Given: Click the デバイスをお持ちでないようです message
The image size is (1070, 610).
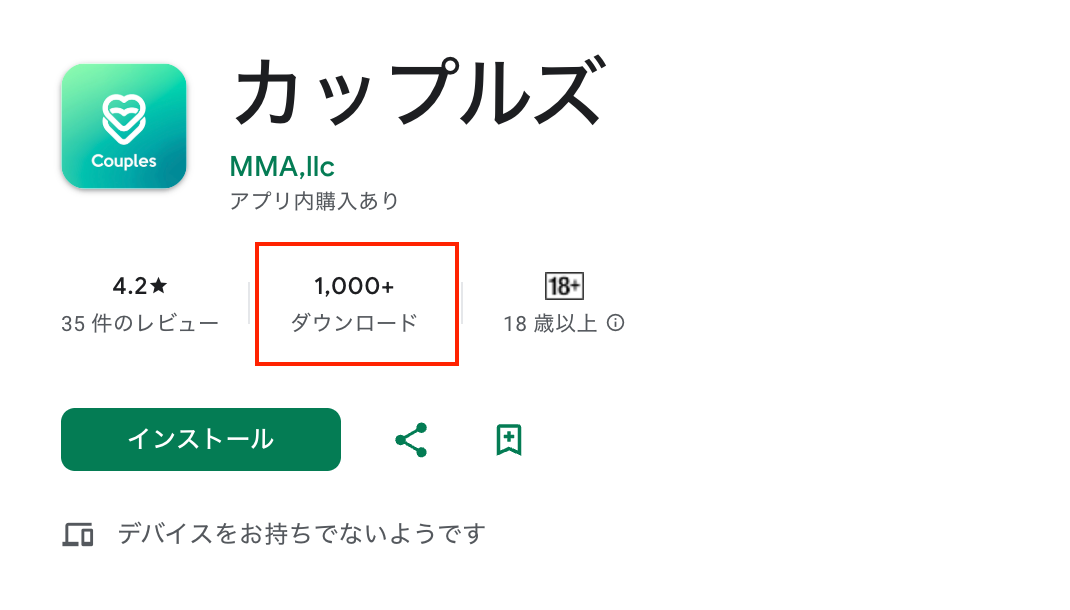Looking at the screenshot, I should [x=301, y=534].
